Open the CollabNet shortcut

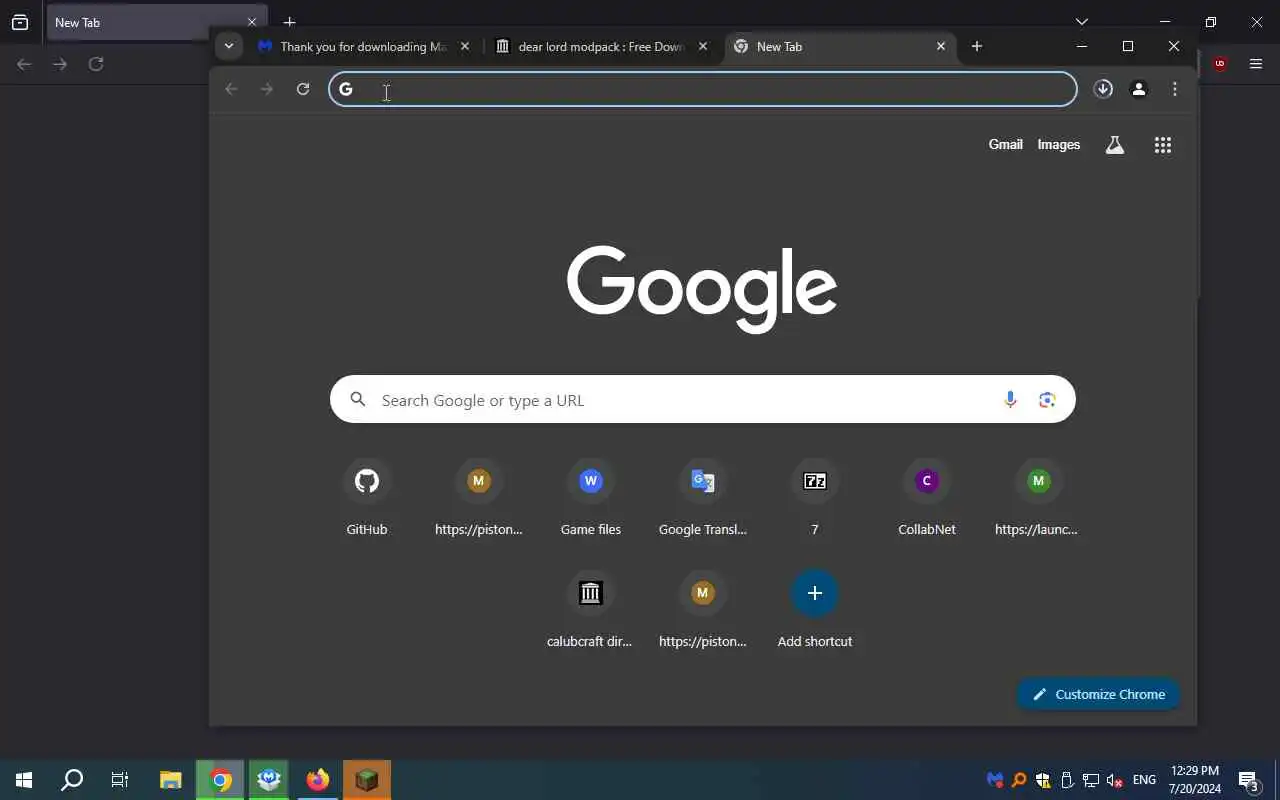927,481
